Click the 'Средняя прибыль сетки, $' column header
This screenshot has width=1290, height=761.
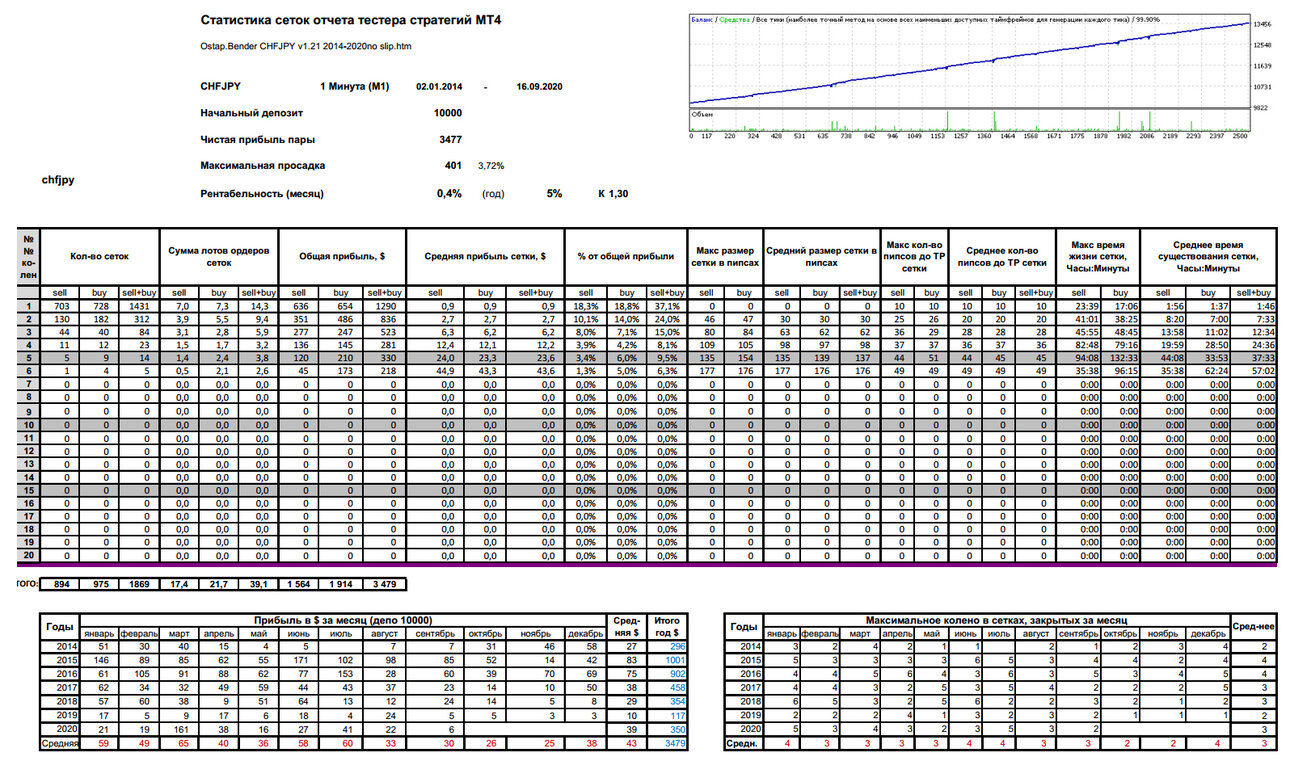click(x=485, y=256)
